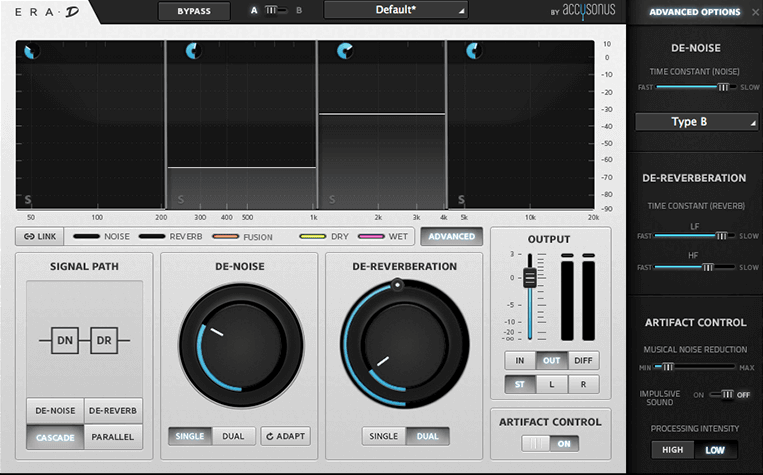Open the Type B noise type dropdown
This screenshot has height=475, width=763.
[696, 122]
